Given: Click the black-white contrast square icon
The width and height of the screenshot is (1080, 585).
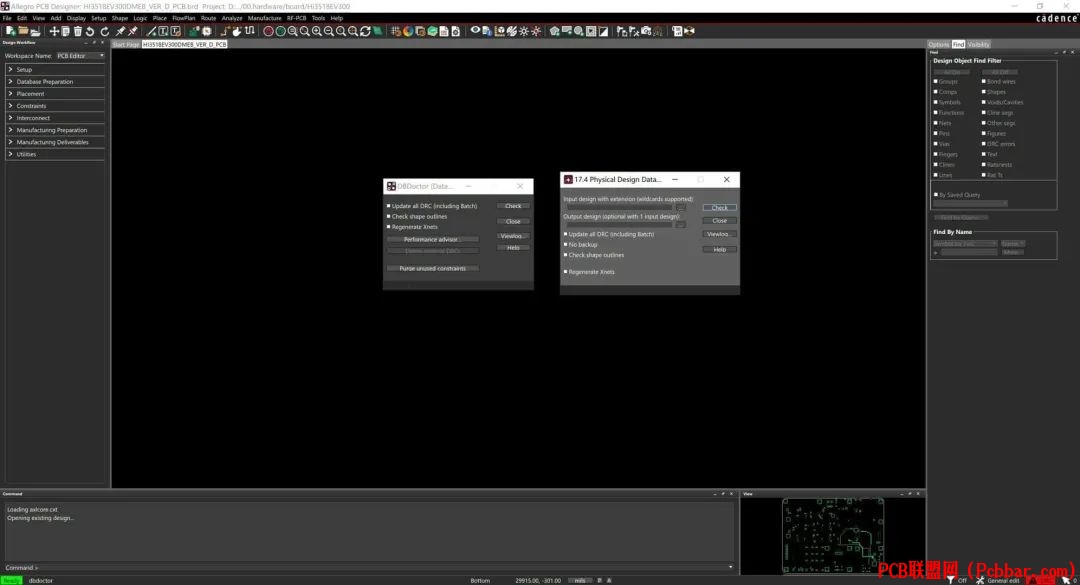Looking at the screenshot, I should point(603,31).
